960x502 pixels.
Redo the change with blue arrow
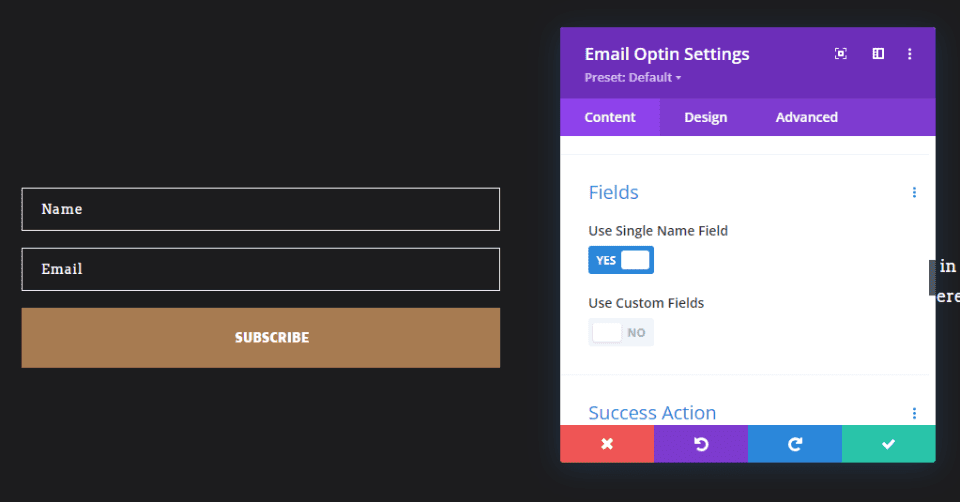795,444
